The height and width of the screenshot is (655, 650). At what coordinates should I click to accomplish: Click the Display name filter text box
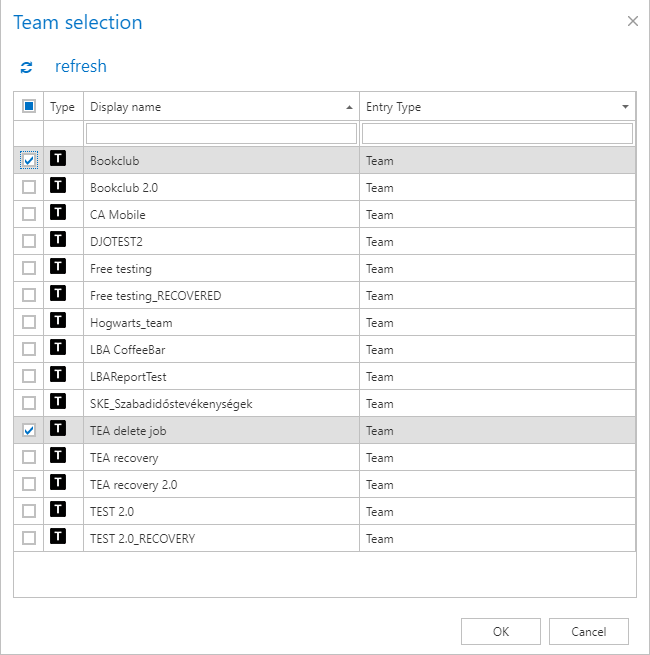pyautogui.click(x=221, y=133)
